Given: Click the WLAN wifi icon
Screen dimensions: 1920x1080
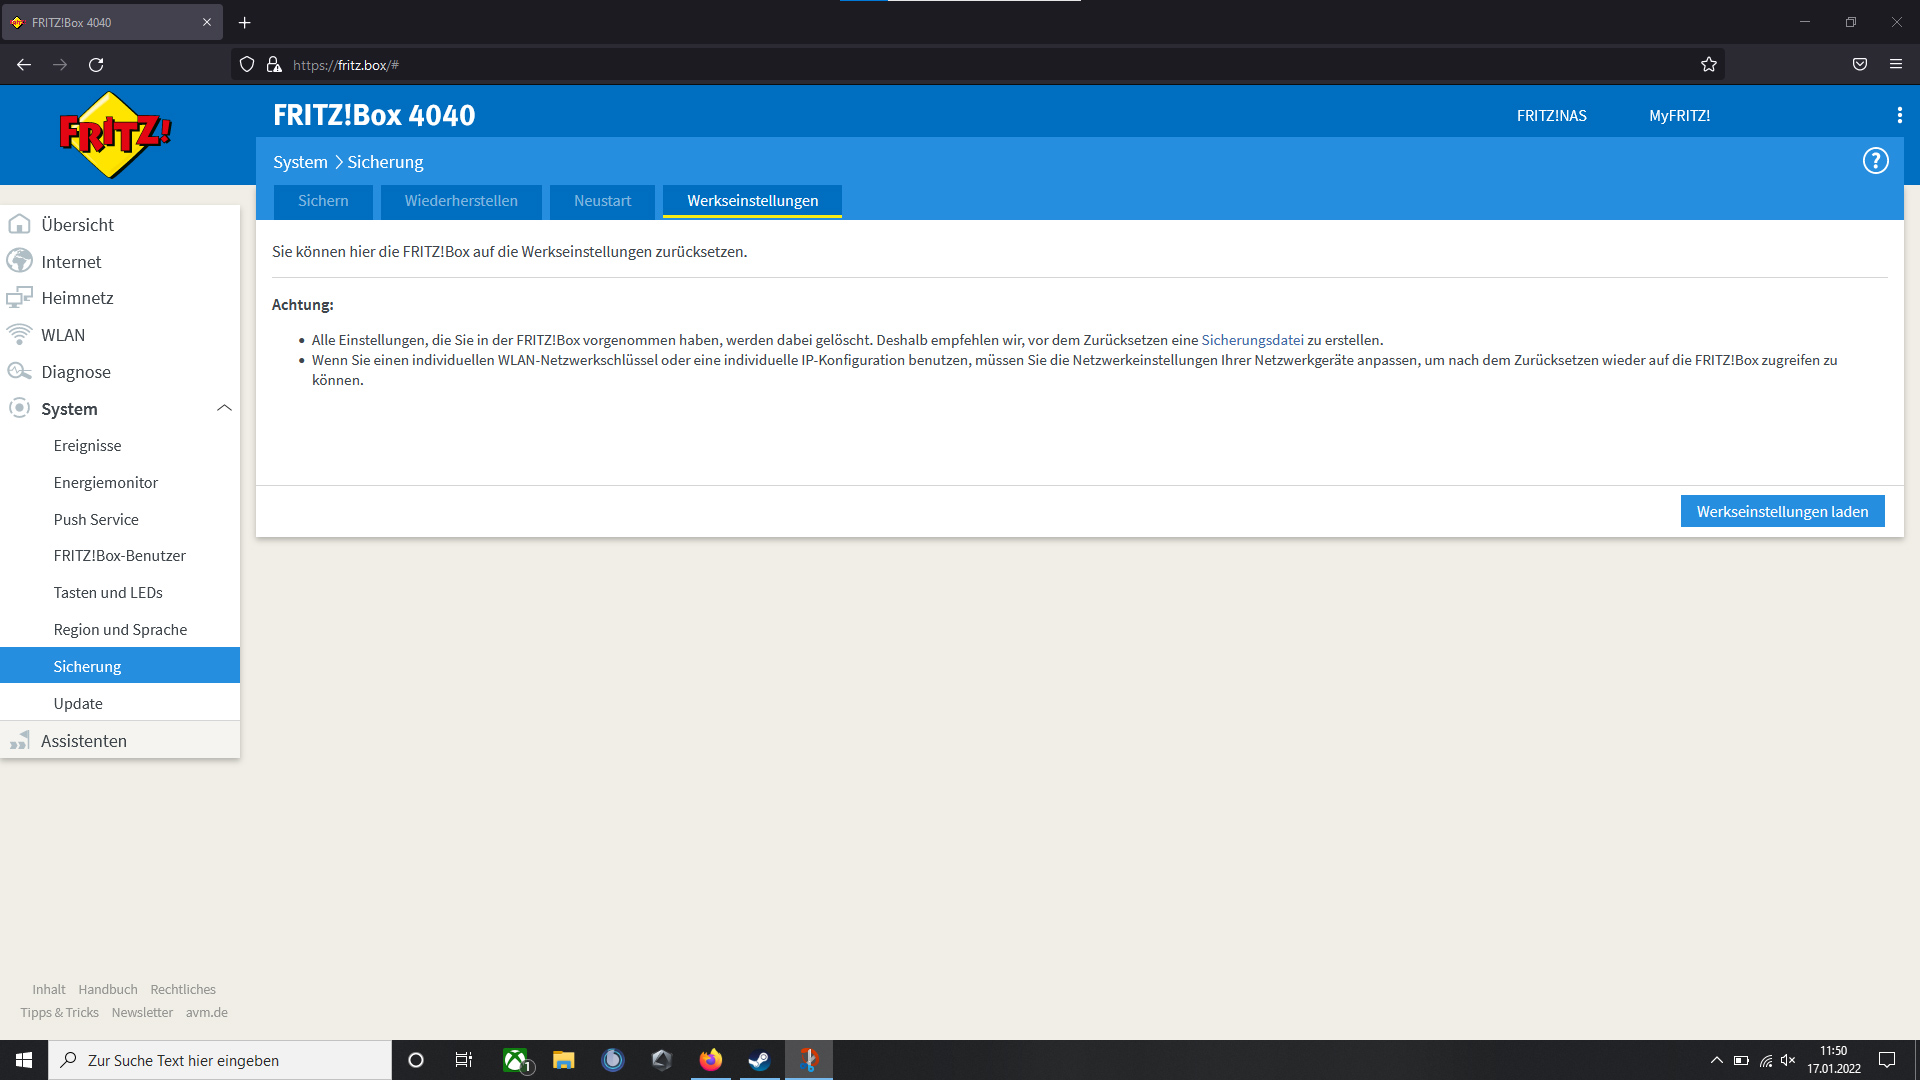Looking at the screenshot, I should pos(19,334).
